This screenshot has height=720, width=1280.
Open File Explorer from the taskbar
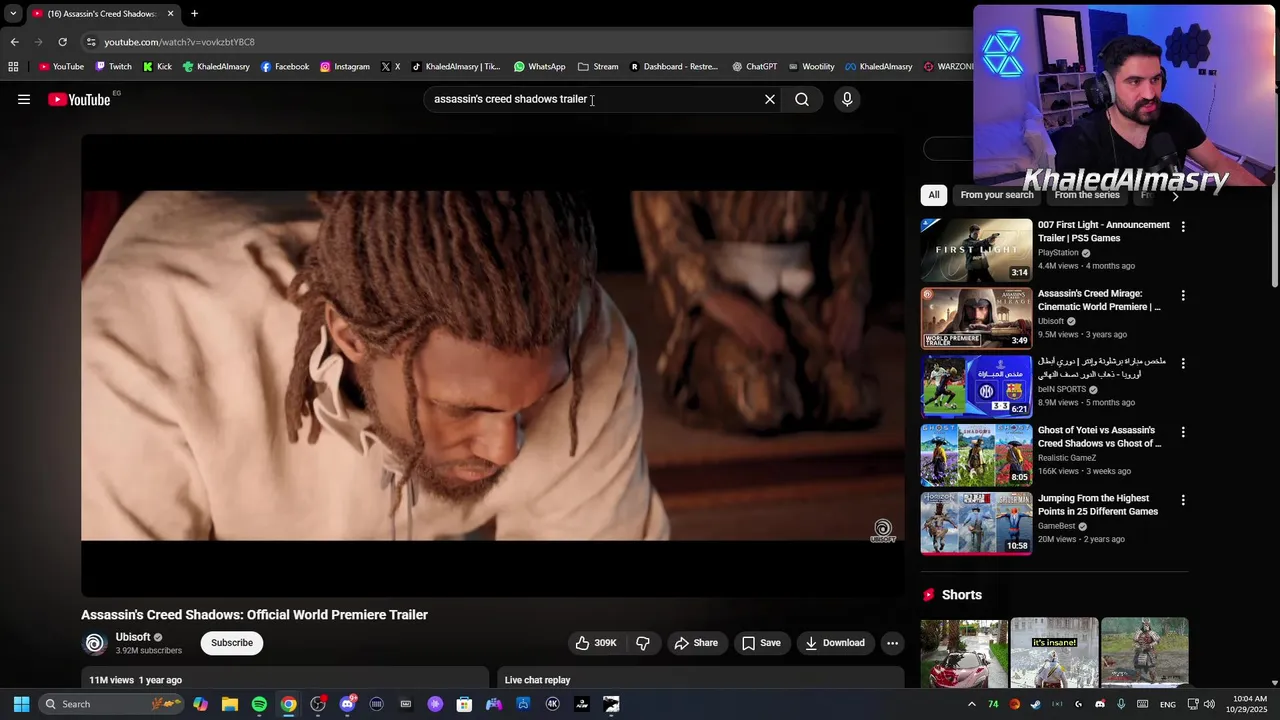[x=230, y=704]
